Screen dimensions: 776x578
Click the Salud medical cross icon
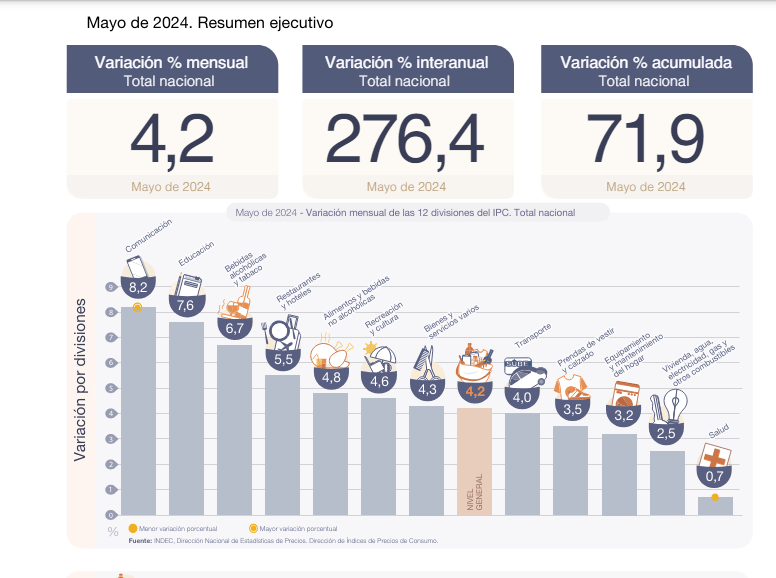714,459
